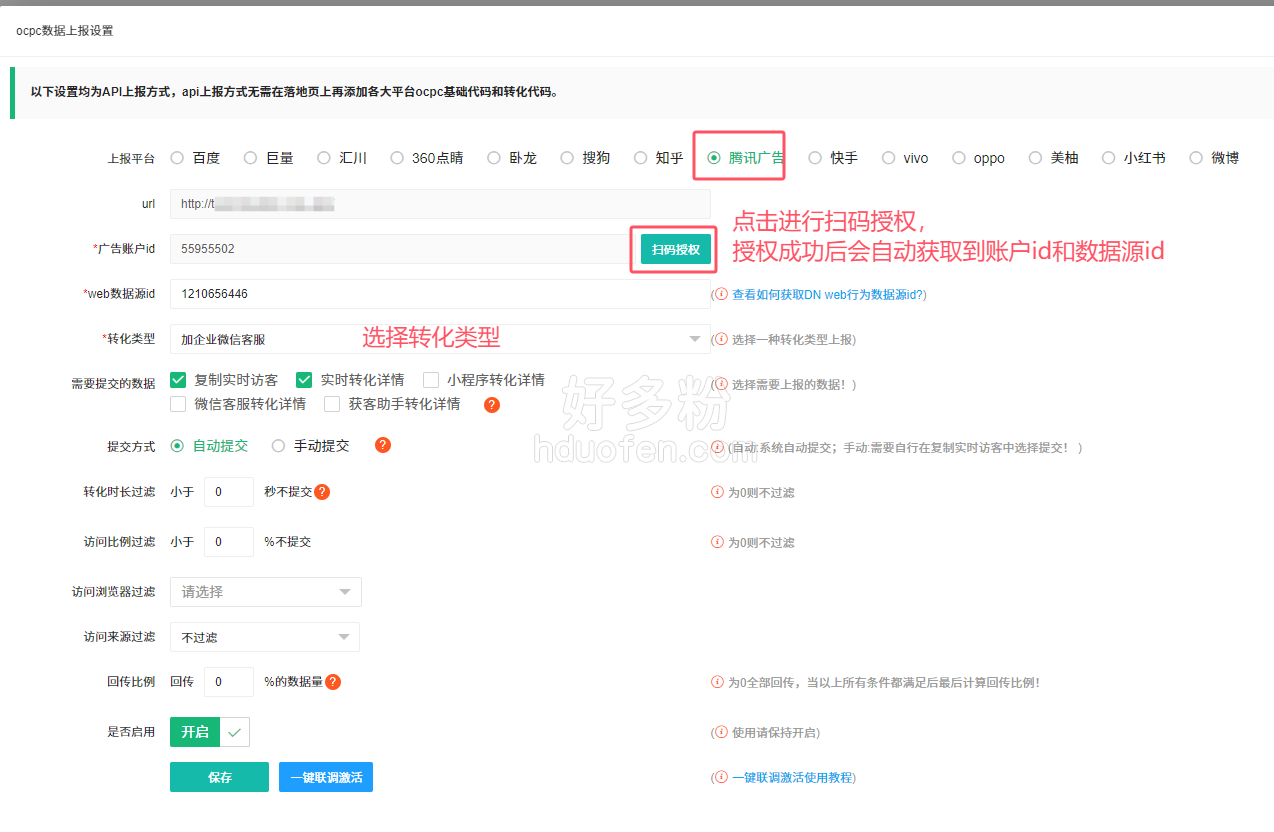This screenshot has width=1274, height=832.
Task: Click info icon beside 选择需要上报的数据 hint
Action: click(721, 384)
